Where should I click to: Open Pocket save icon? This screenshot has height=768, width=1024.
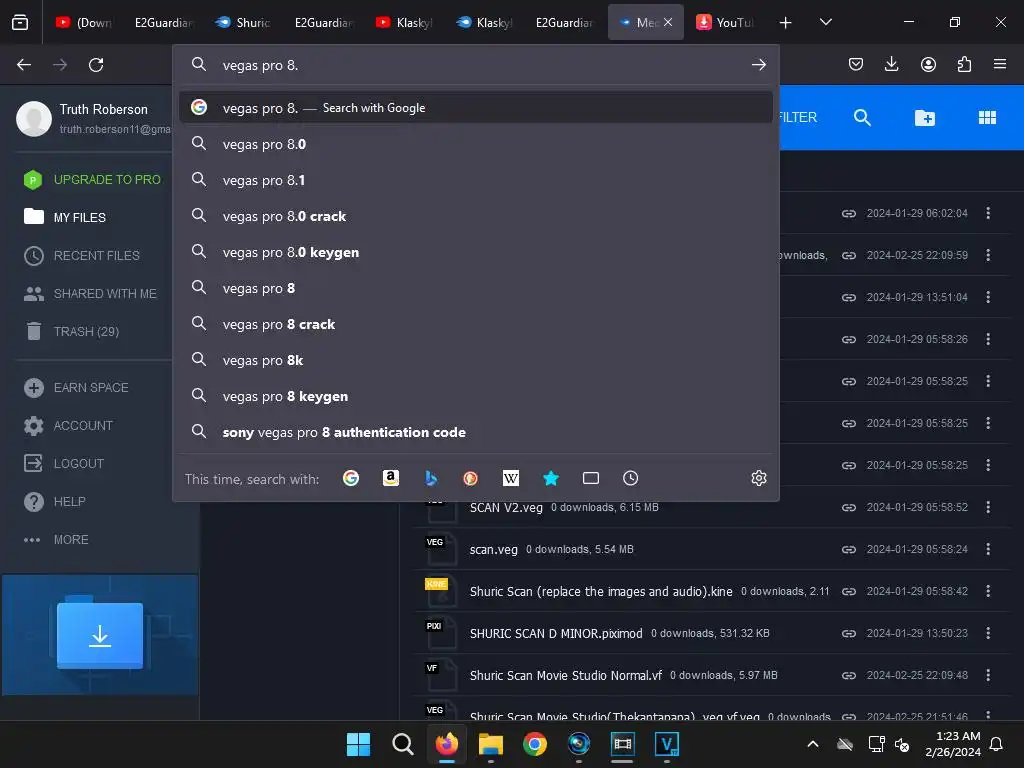(856, 64)
